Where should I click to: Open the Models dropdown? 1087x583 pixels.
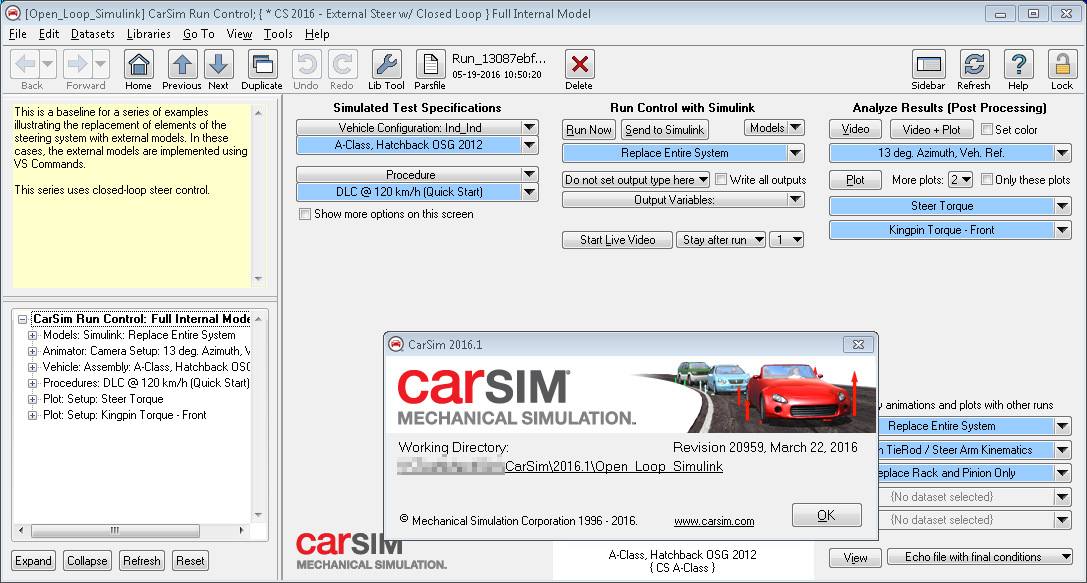[x=774, y=128]
